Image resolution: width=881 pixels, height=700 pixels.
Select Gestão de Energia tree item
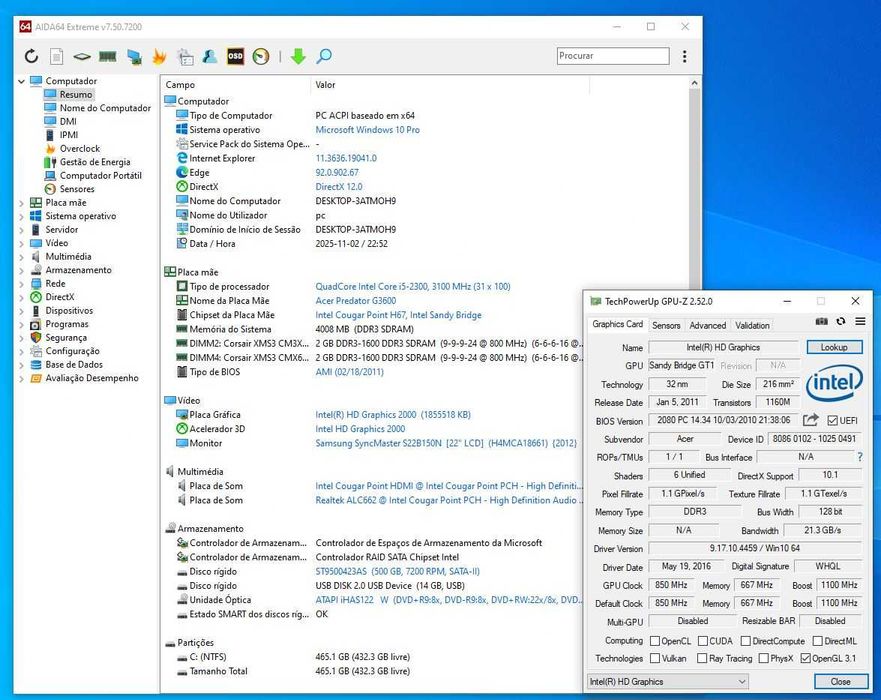tap(95, 162)
